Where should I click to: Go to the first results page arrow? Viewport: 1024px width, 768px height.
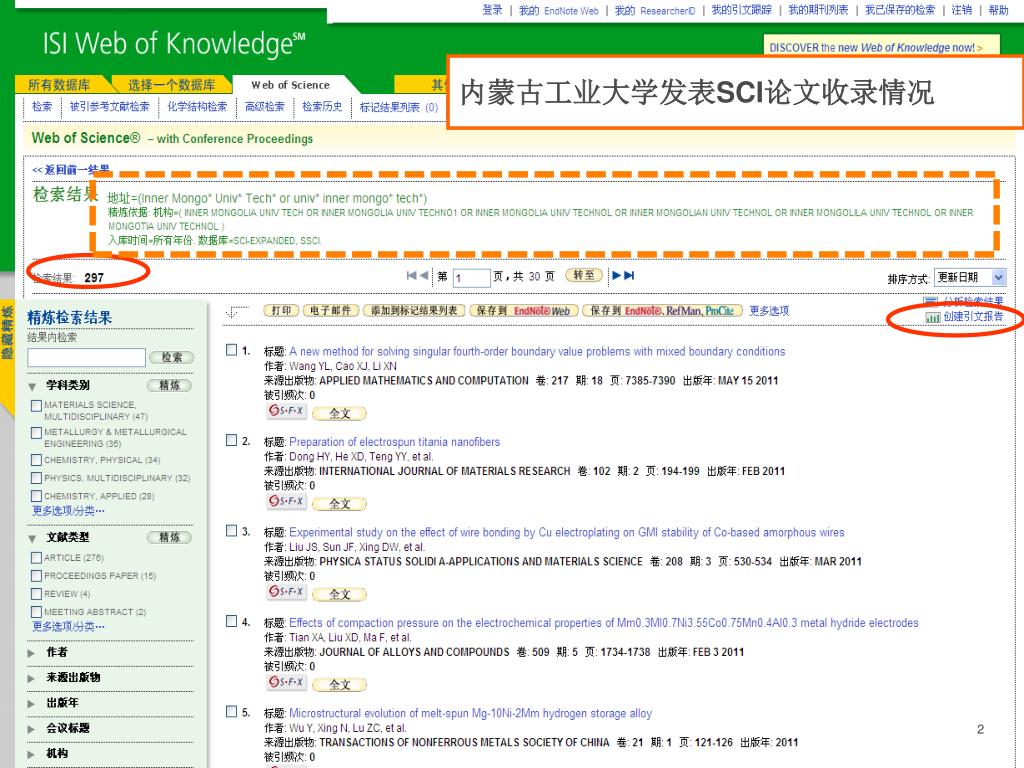click(x=411, y=276)
